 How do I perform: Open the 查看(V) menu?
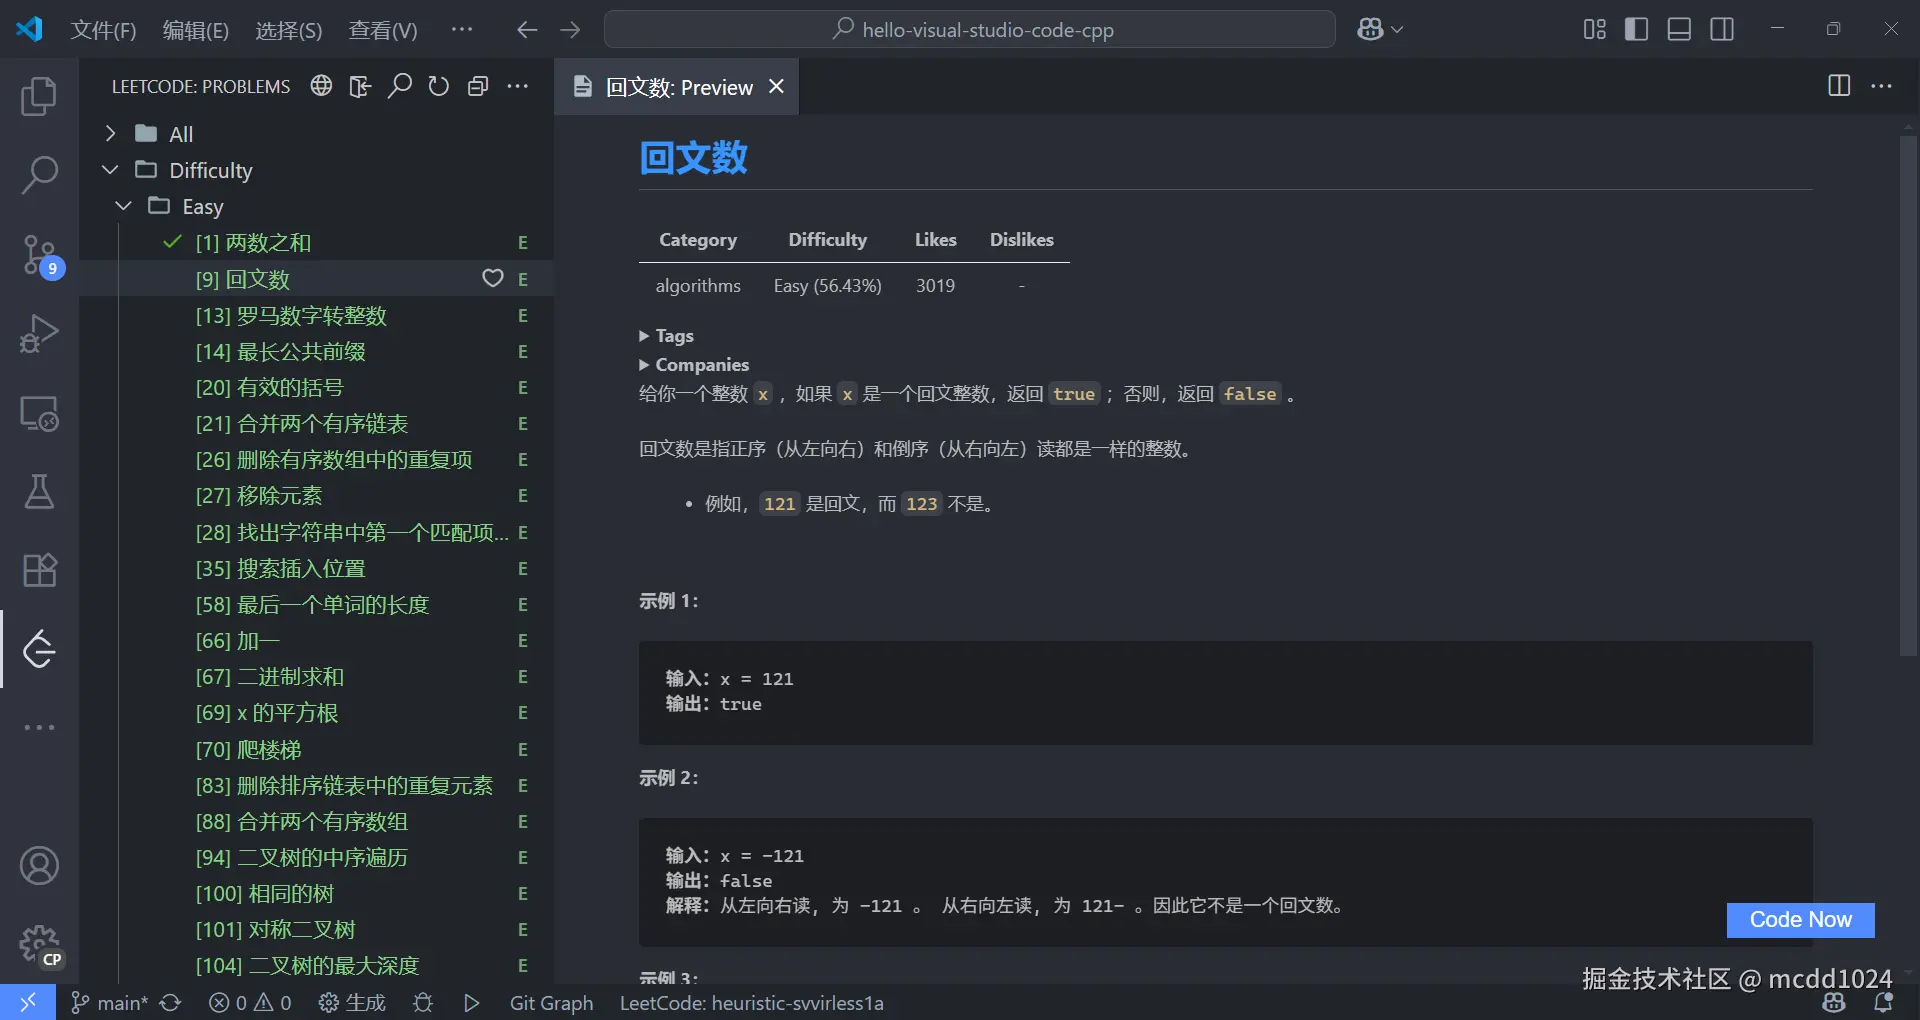pos(383,30)
